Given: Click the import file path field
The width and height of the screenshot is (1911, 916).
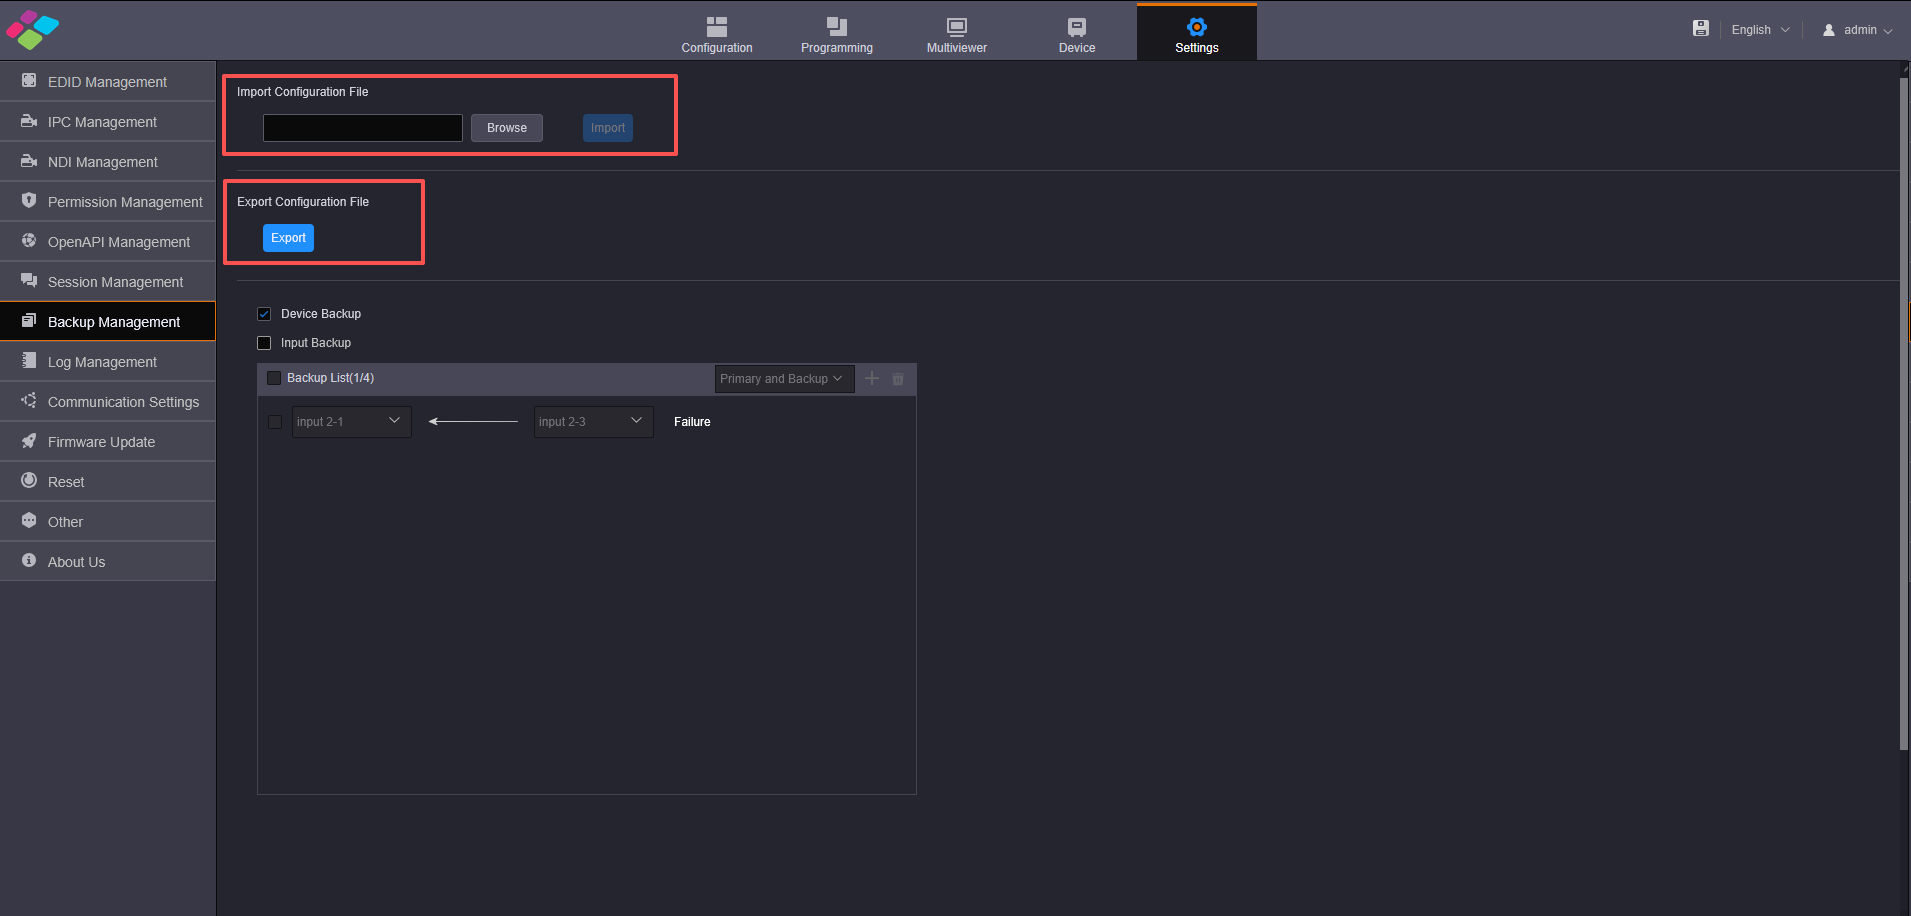Looking at the screenshot, I should coord(363,128).
